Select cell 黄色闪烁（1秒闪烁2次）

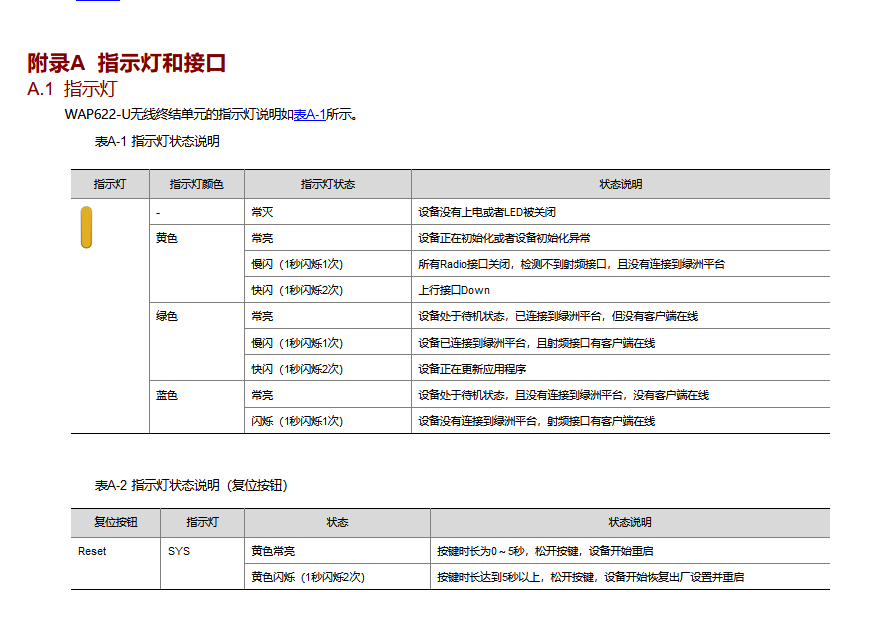click(x=337, y=577)
